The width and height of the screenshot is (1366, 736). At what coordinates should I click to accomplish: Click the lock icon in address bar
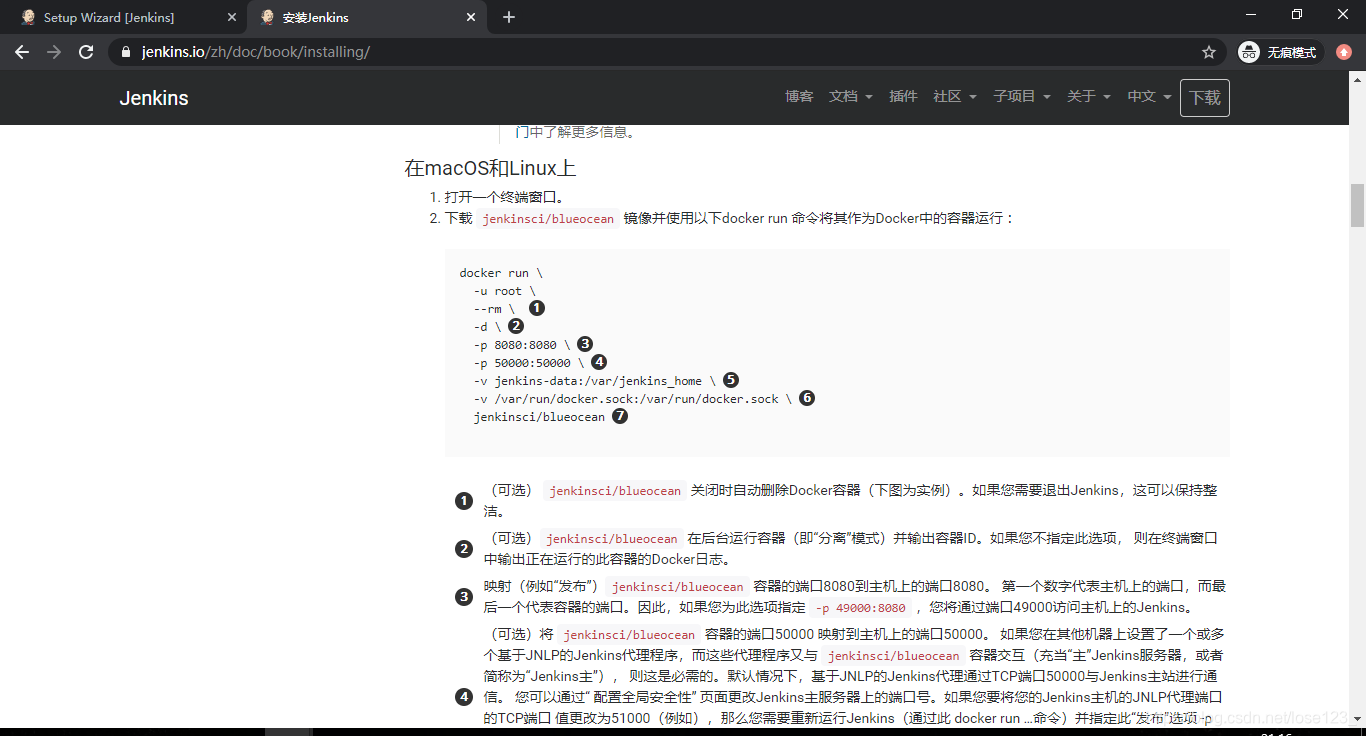click(x=126, y=52)
